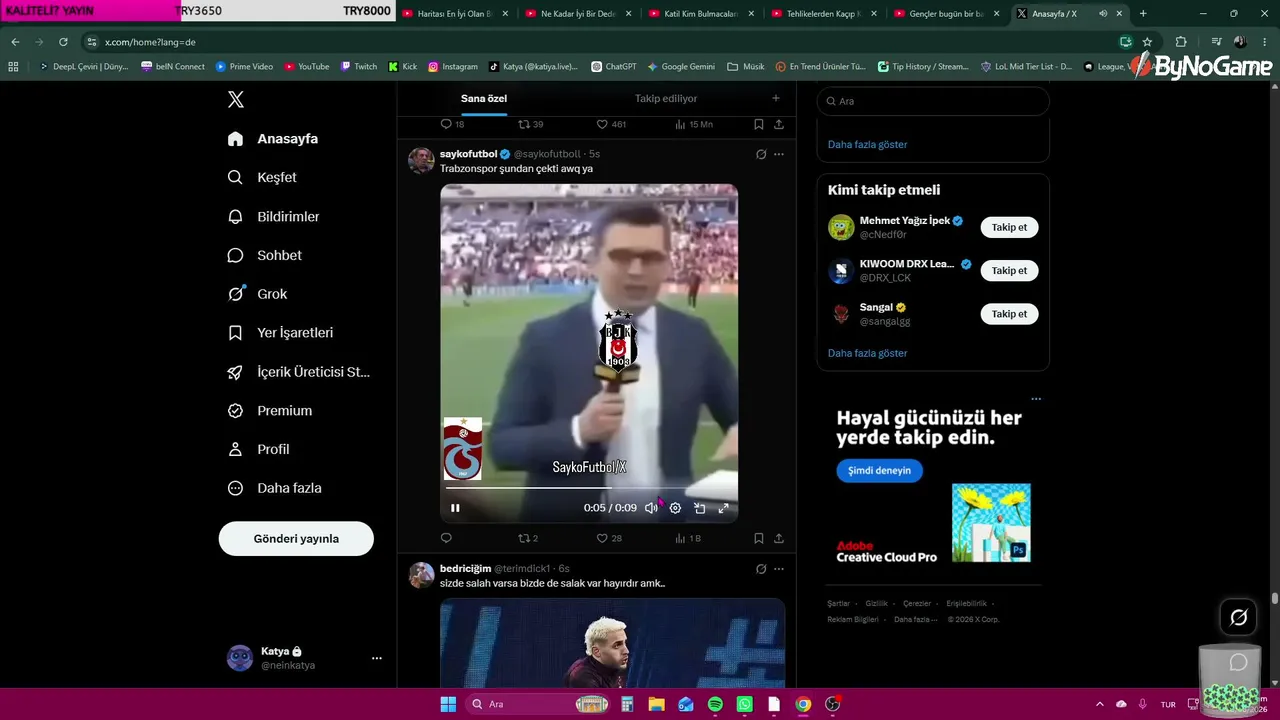Screen dimensions: 1280x720
Task: Bookmark this page with the star icon
Action: coord(1147,42)
